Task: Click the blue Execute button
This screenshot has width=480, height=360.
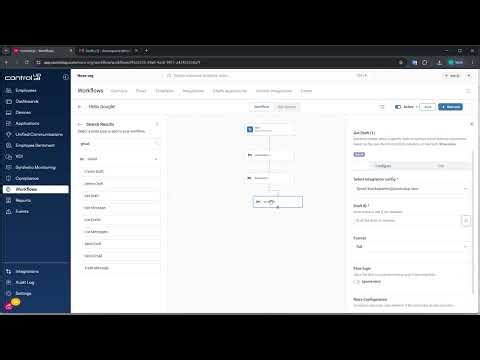Action: 450,107
